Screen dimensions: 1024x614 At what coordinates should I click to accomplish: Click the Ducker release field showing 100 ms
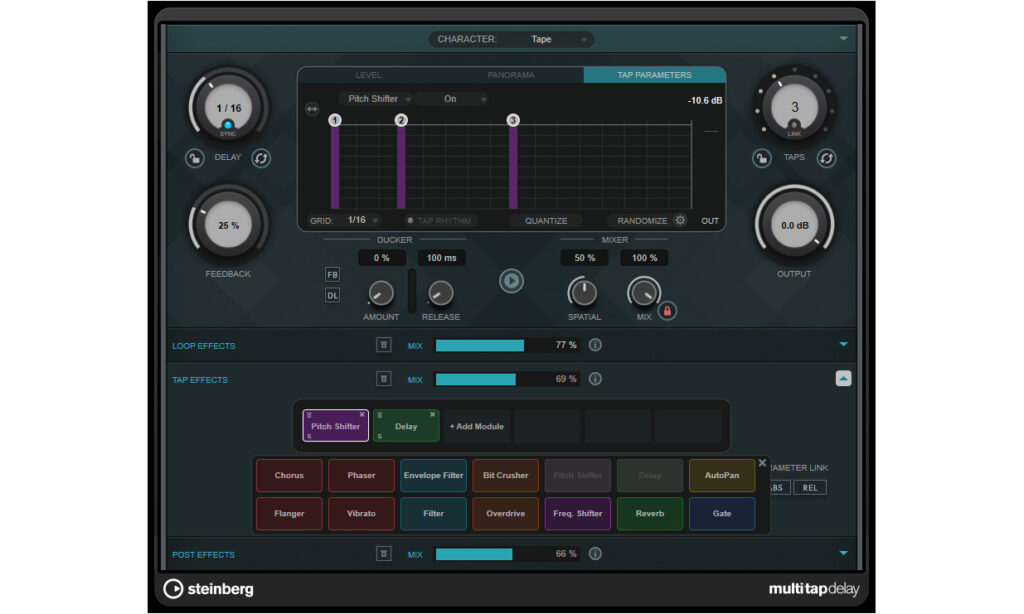[x=441, y=258]
